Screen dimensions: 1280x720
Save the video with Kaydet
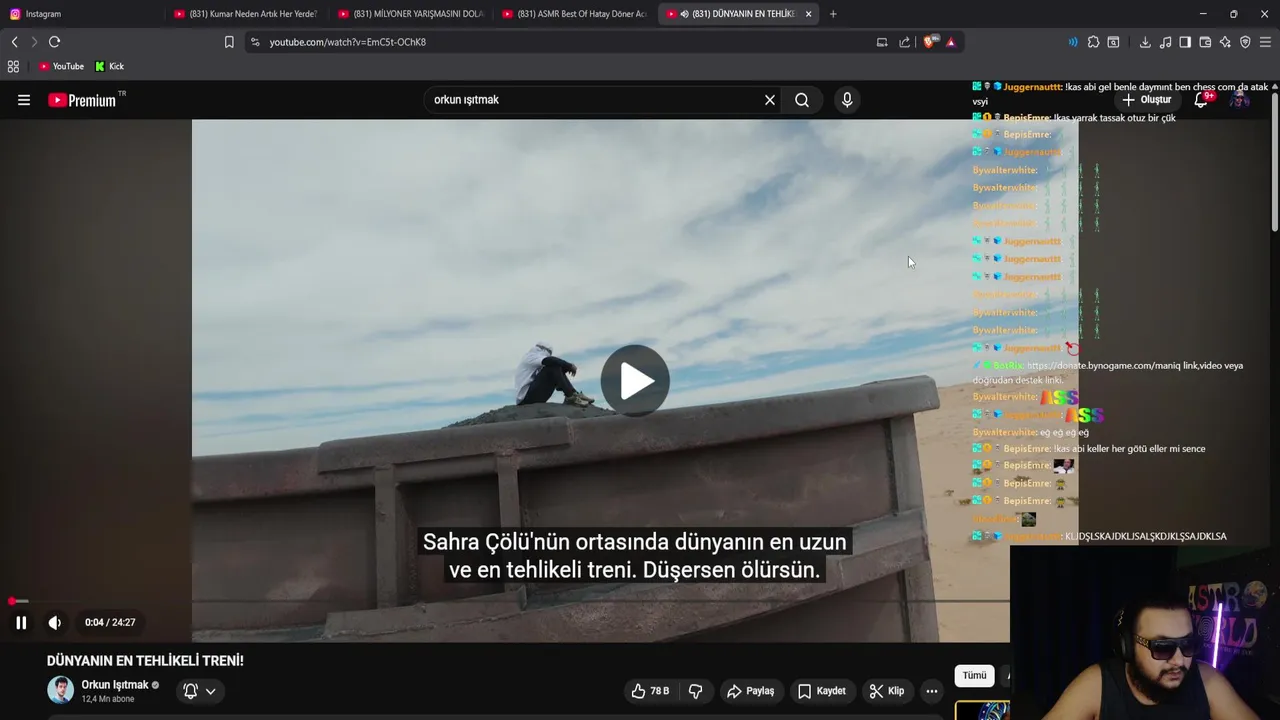822,691
